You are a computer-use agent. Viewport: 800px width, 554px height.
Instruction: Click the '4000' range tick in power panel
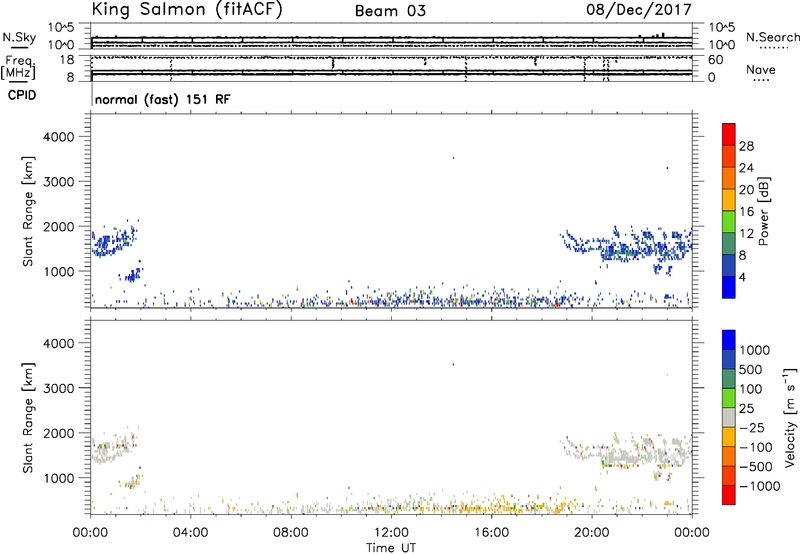coord(59,137)
